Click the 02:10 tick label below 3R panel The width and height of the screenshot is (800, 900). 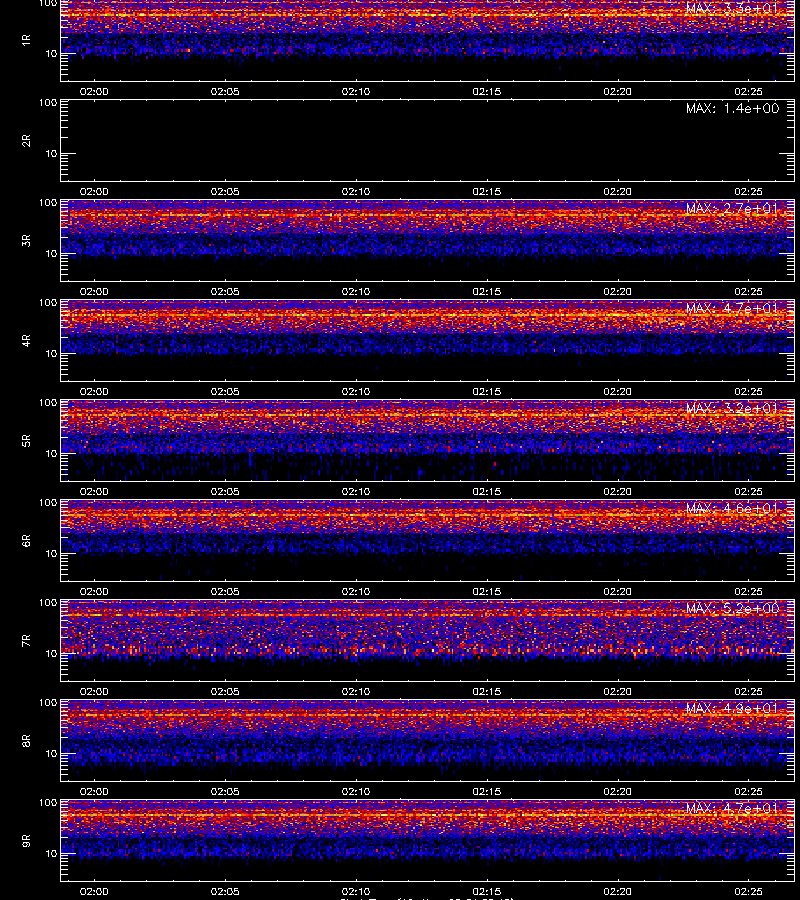pyautogui.click(x=356, y=291)
